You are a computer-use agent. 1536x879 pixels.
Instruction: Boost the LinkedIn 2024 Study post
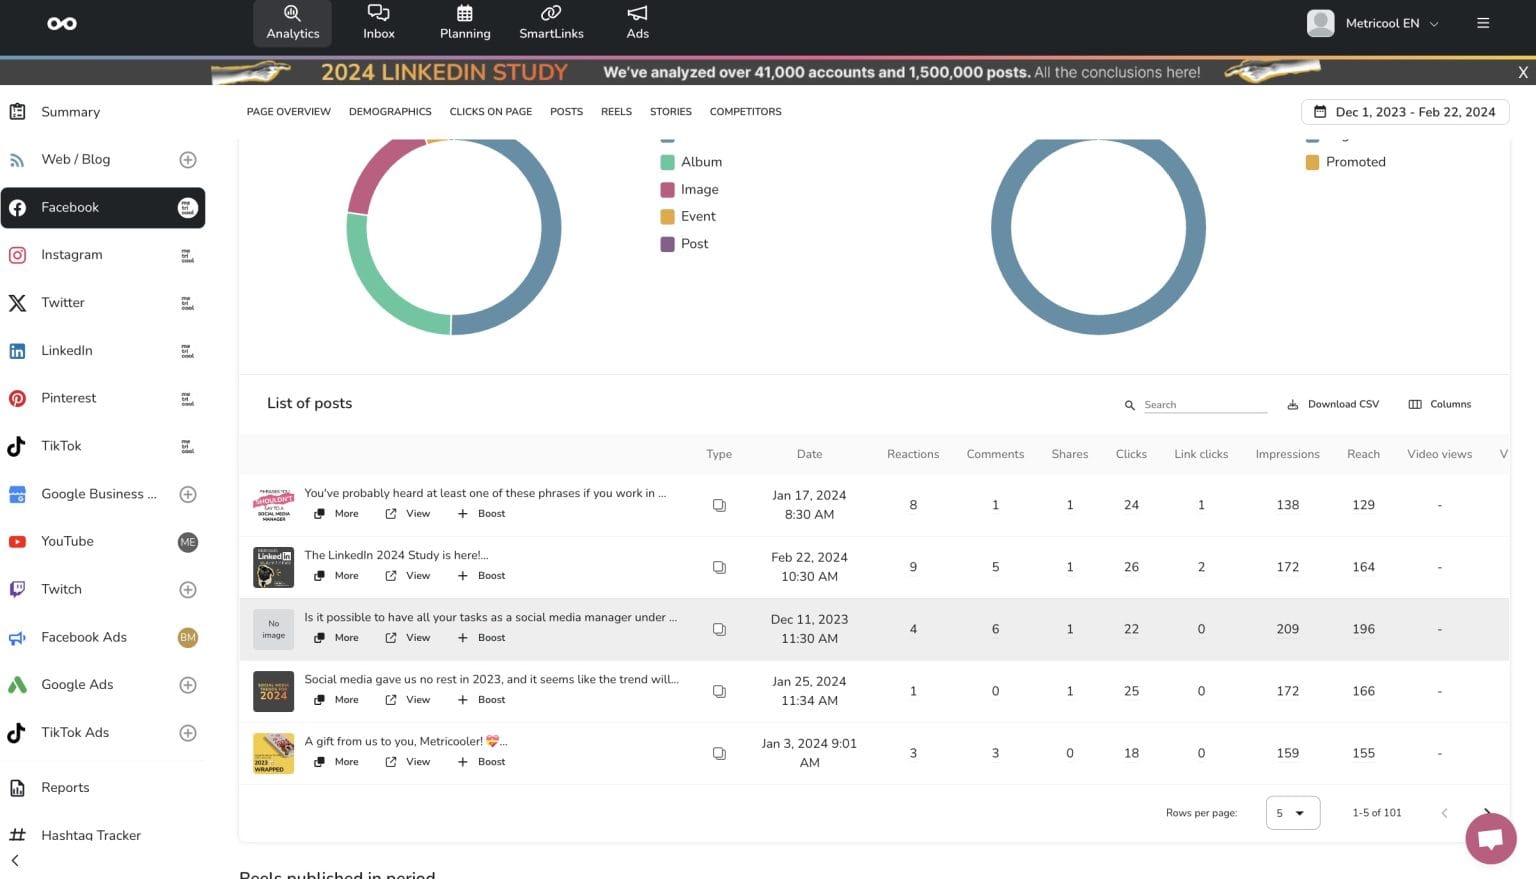coord(481,575)
